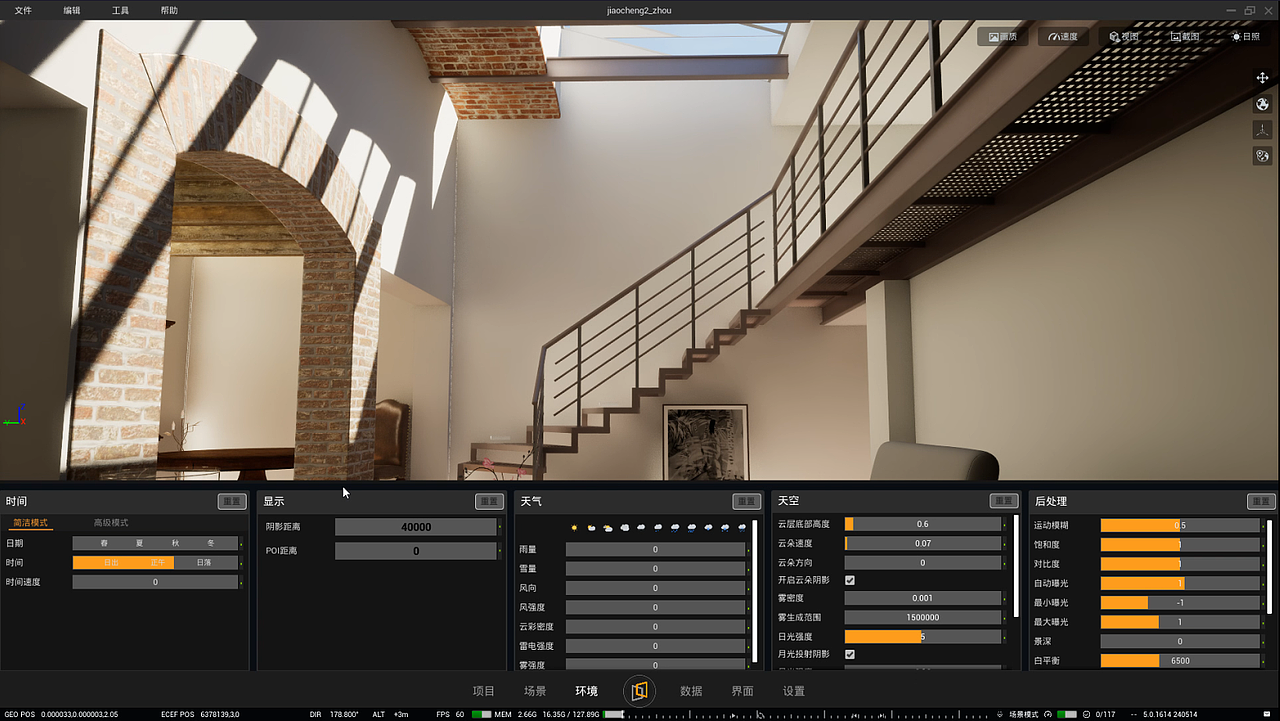Click the POI距离 value field
The height and width of the screenshot is (721, 1280).
point(416,551)
